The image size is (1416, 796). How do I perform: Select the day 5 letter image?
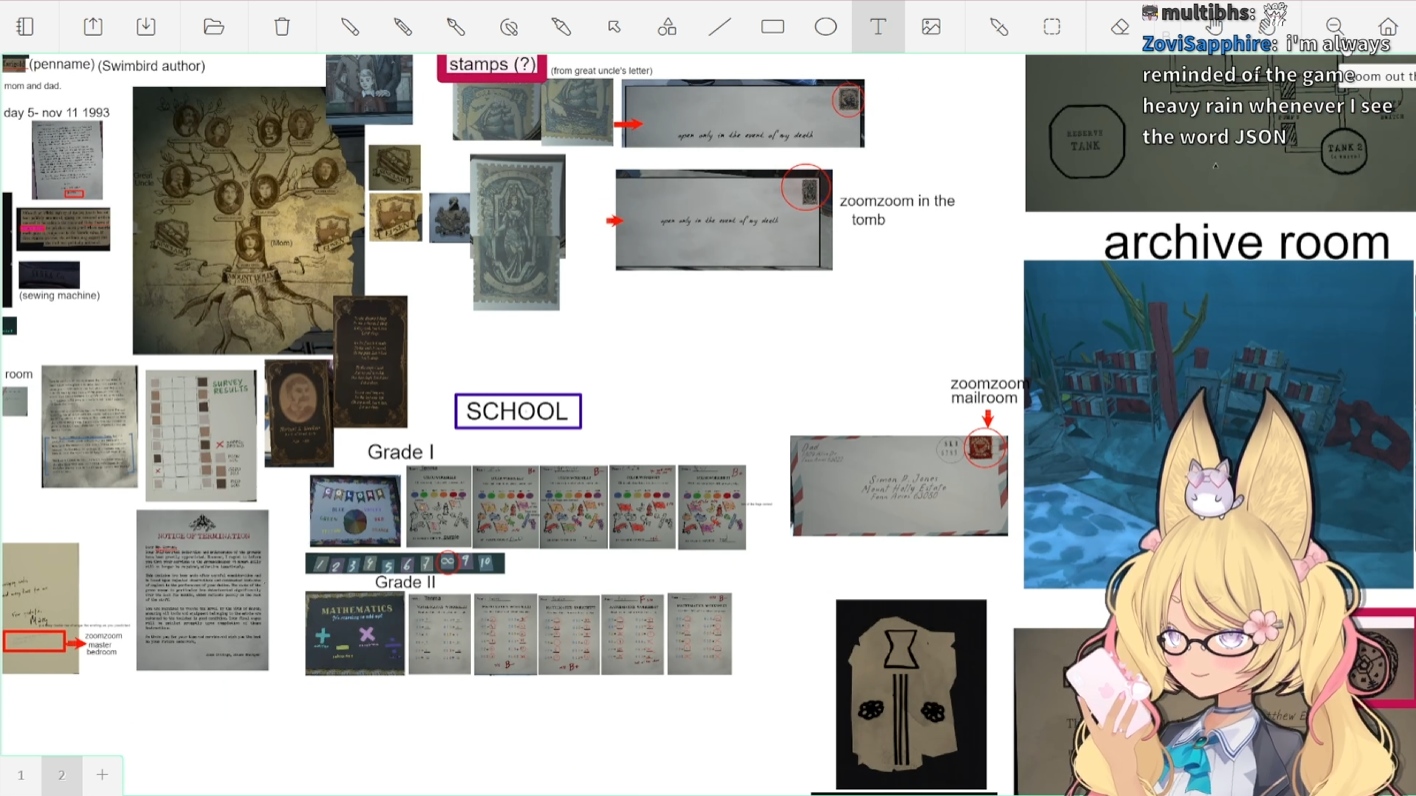[67, 160]
